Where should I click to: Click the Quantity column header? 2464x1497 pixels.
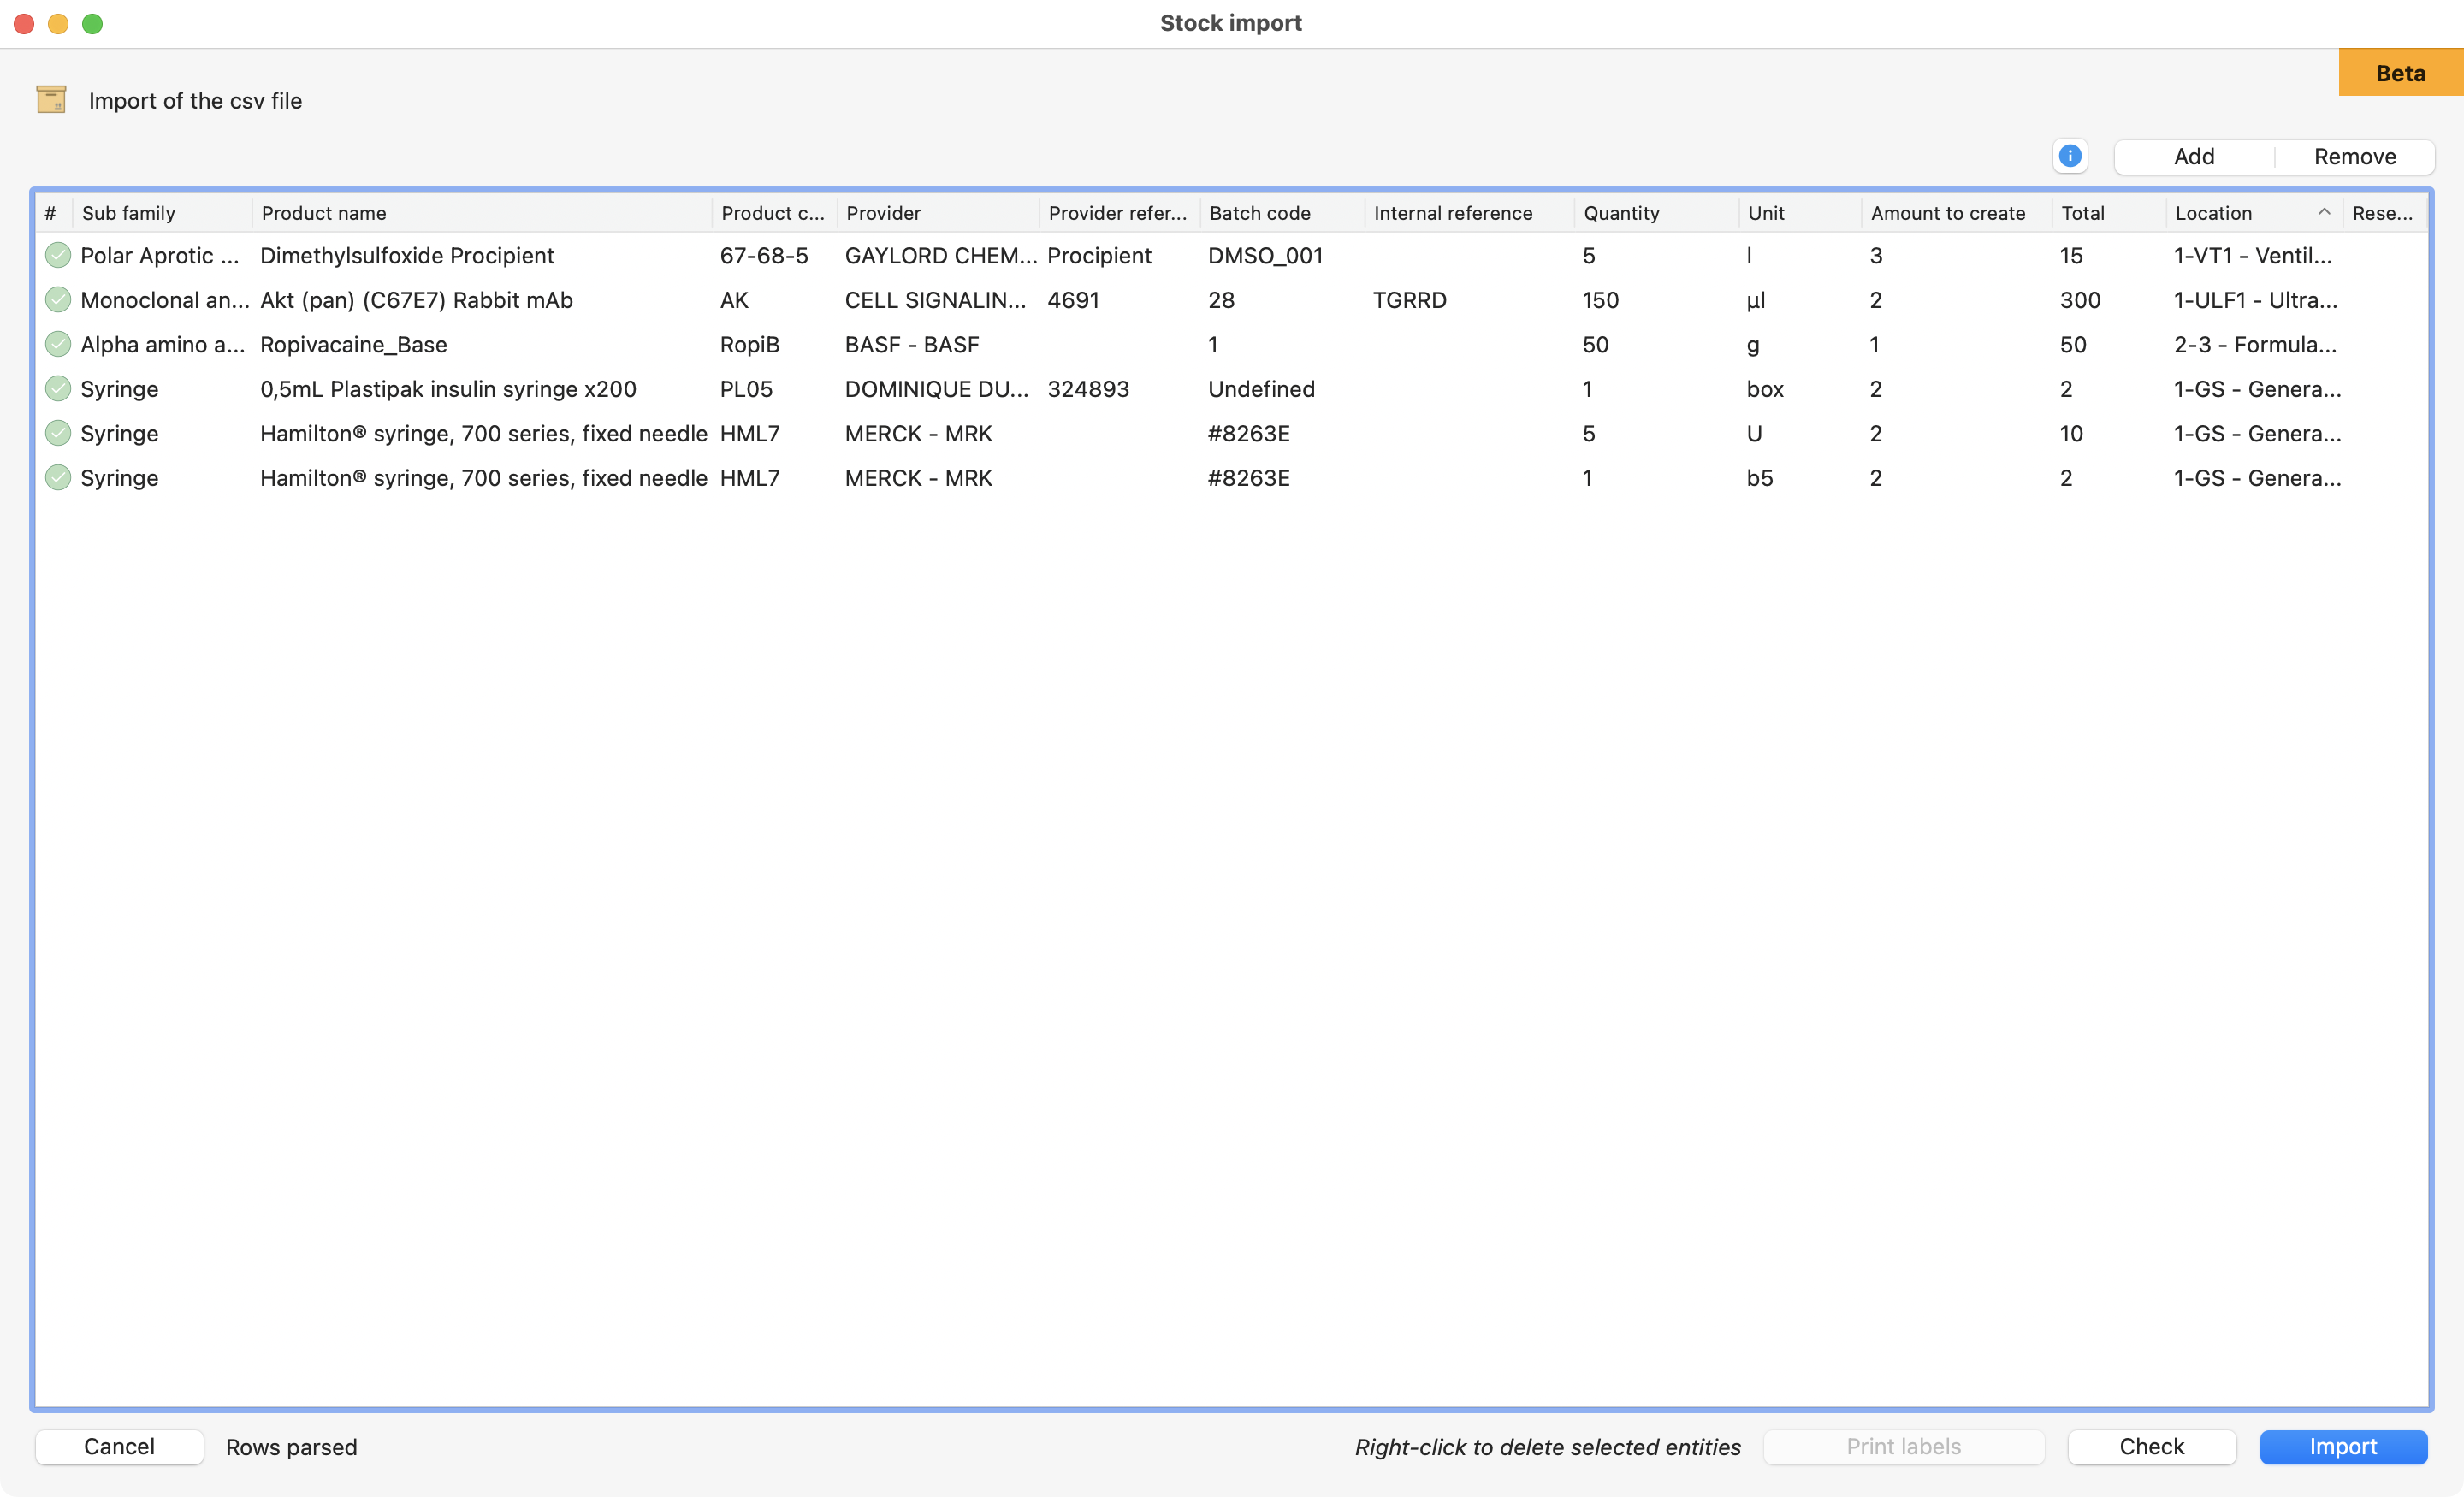(1656, 213)
